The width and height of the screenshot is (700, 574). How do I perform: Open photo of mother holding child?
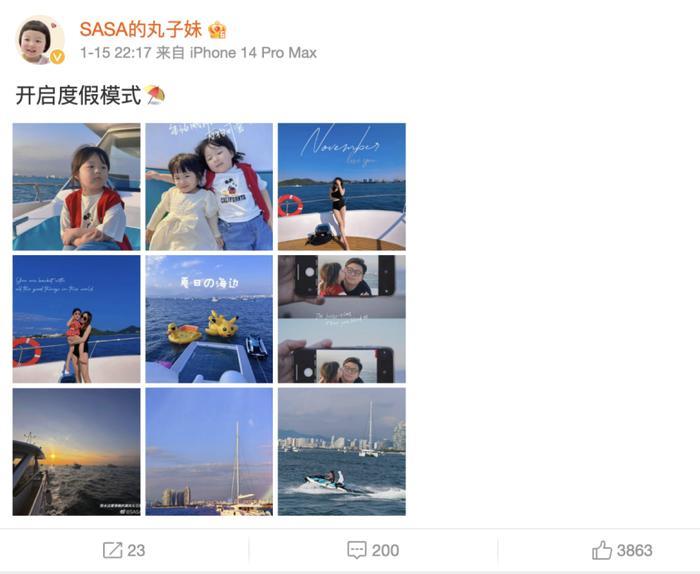pos(76,319)
